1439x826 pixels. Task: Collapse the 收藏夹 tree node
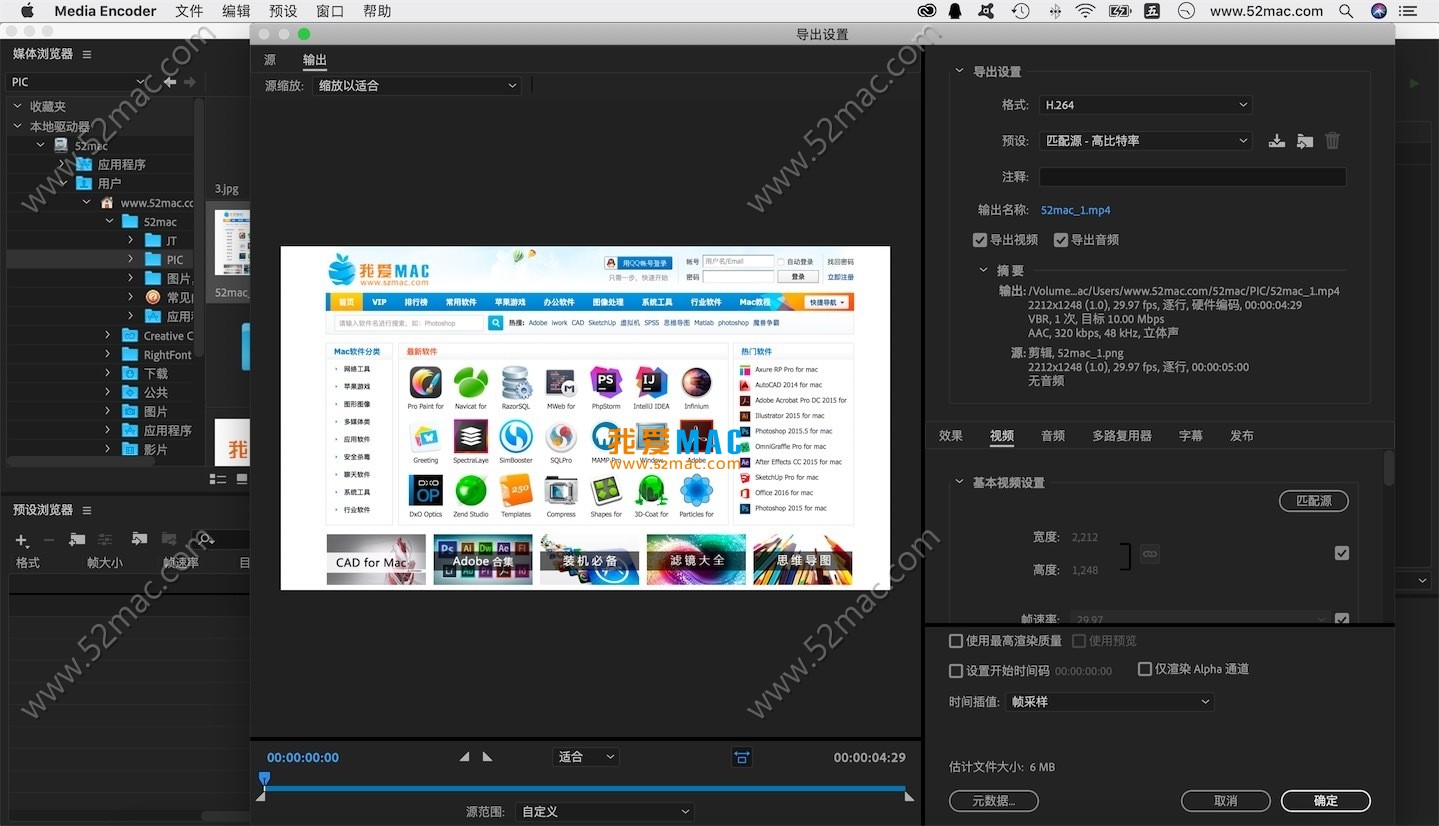pos(18,106)
